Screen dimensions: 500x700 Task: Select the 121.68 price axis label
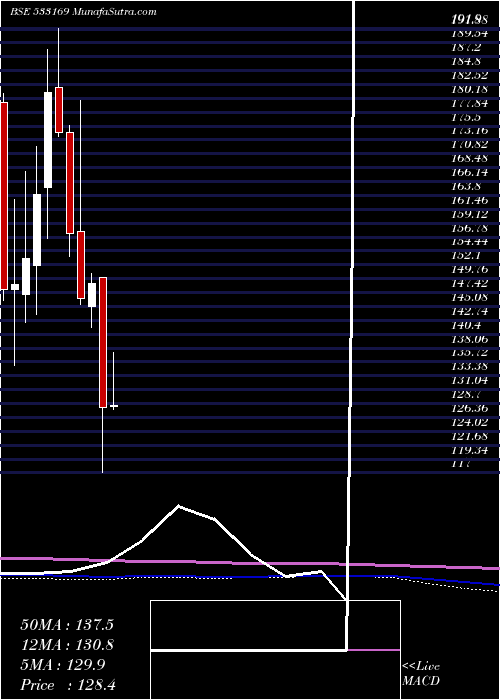[x=469, y=436]
